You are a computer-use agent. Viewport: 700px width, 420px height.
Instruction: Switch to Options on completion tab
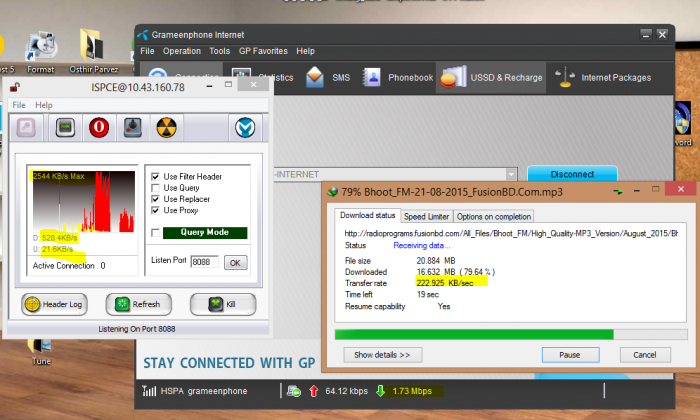(494, 216)
